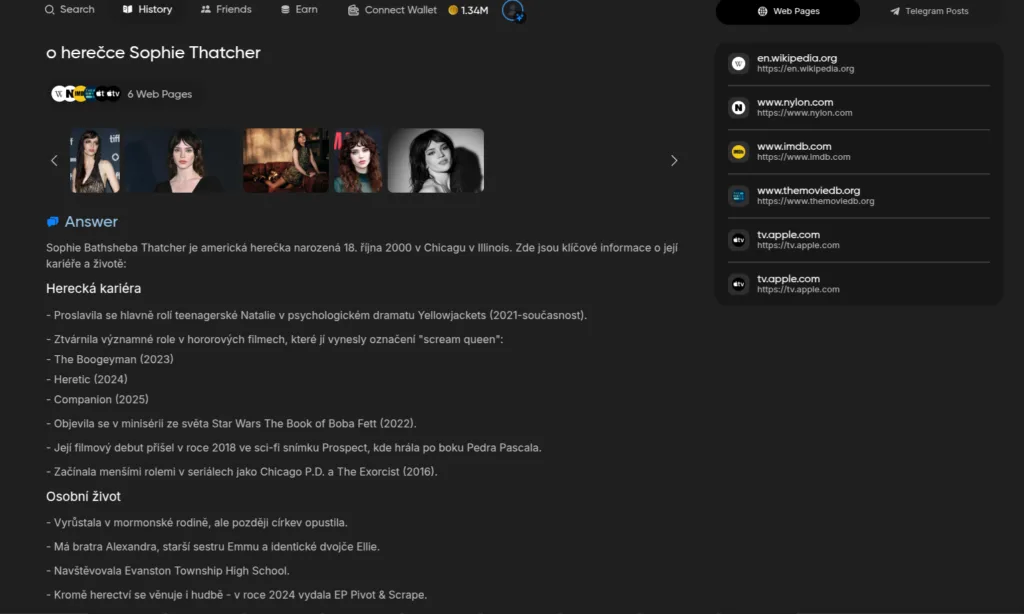Click the query title 'o herečce Sophie Thatcher'
The width and height of the screenshot is (1024, 614).
coord(153,52)
